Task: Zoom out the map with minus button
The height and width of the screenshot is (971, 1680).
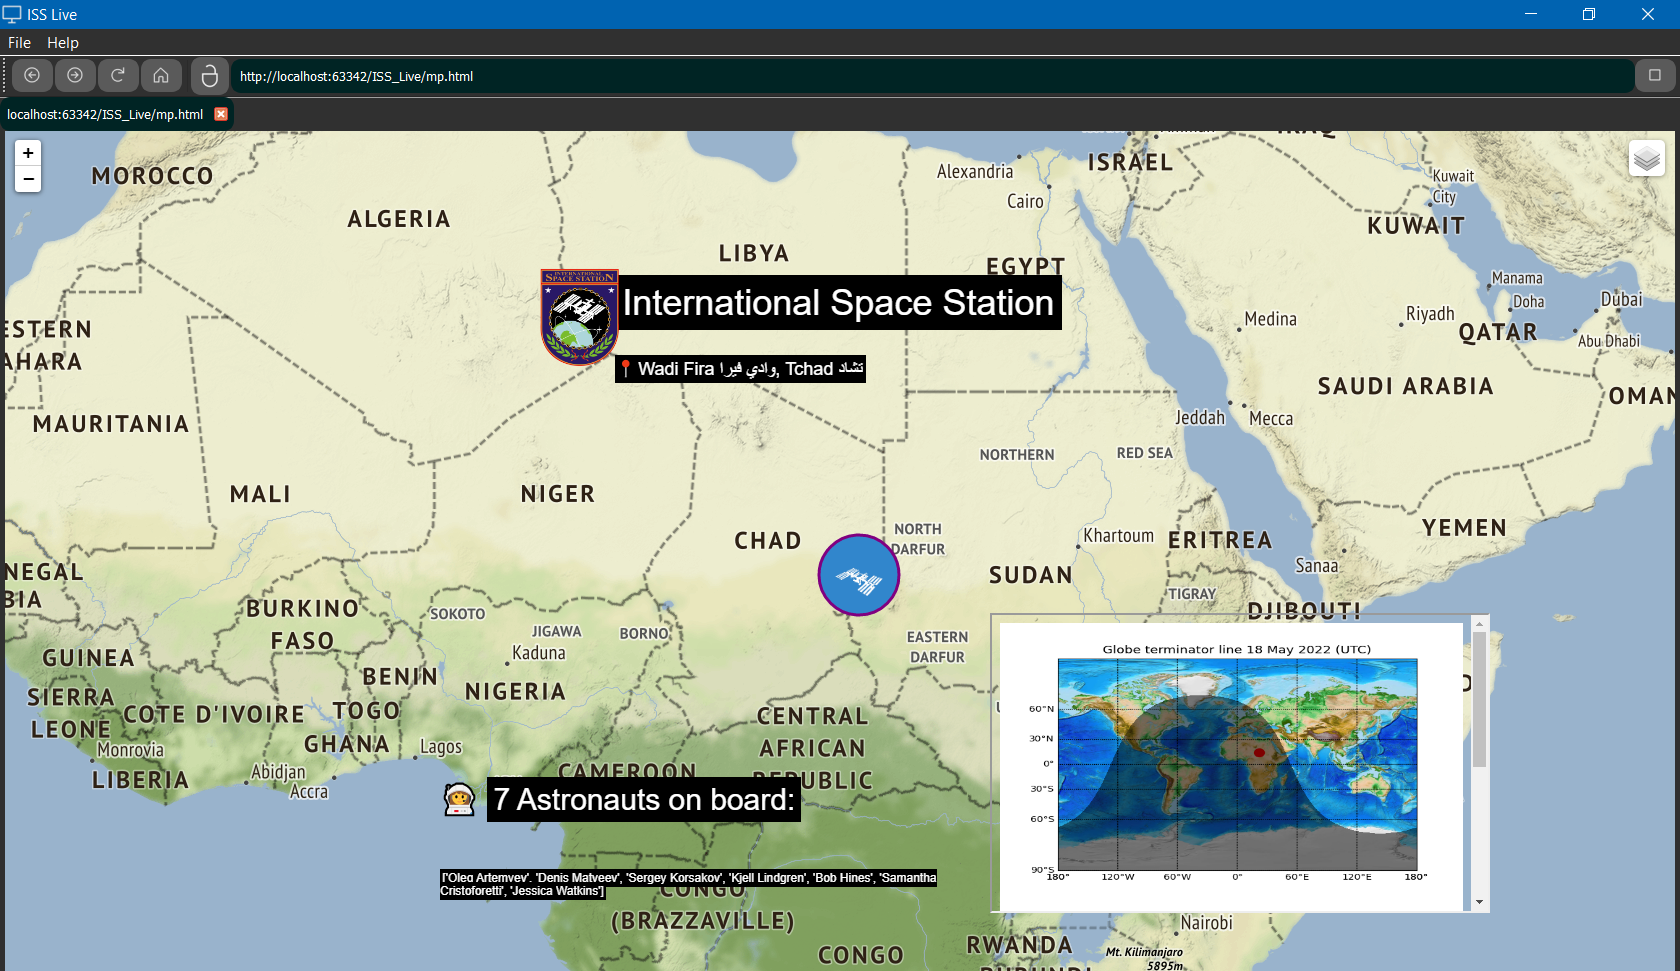Action: (x=28, y=179)
